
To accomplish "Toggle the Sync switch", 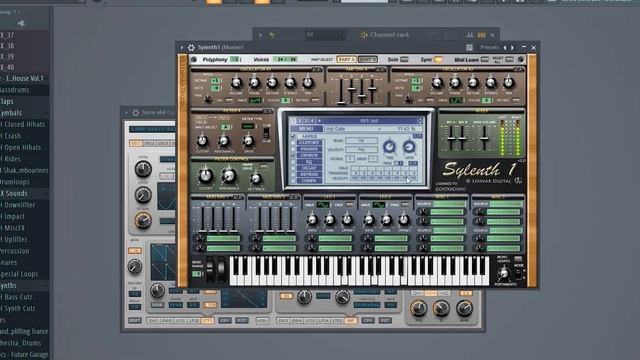I will click(x=438, y=60).
